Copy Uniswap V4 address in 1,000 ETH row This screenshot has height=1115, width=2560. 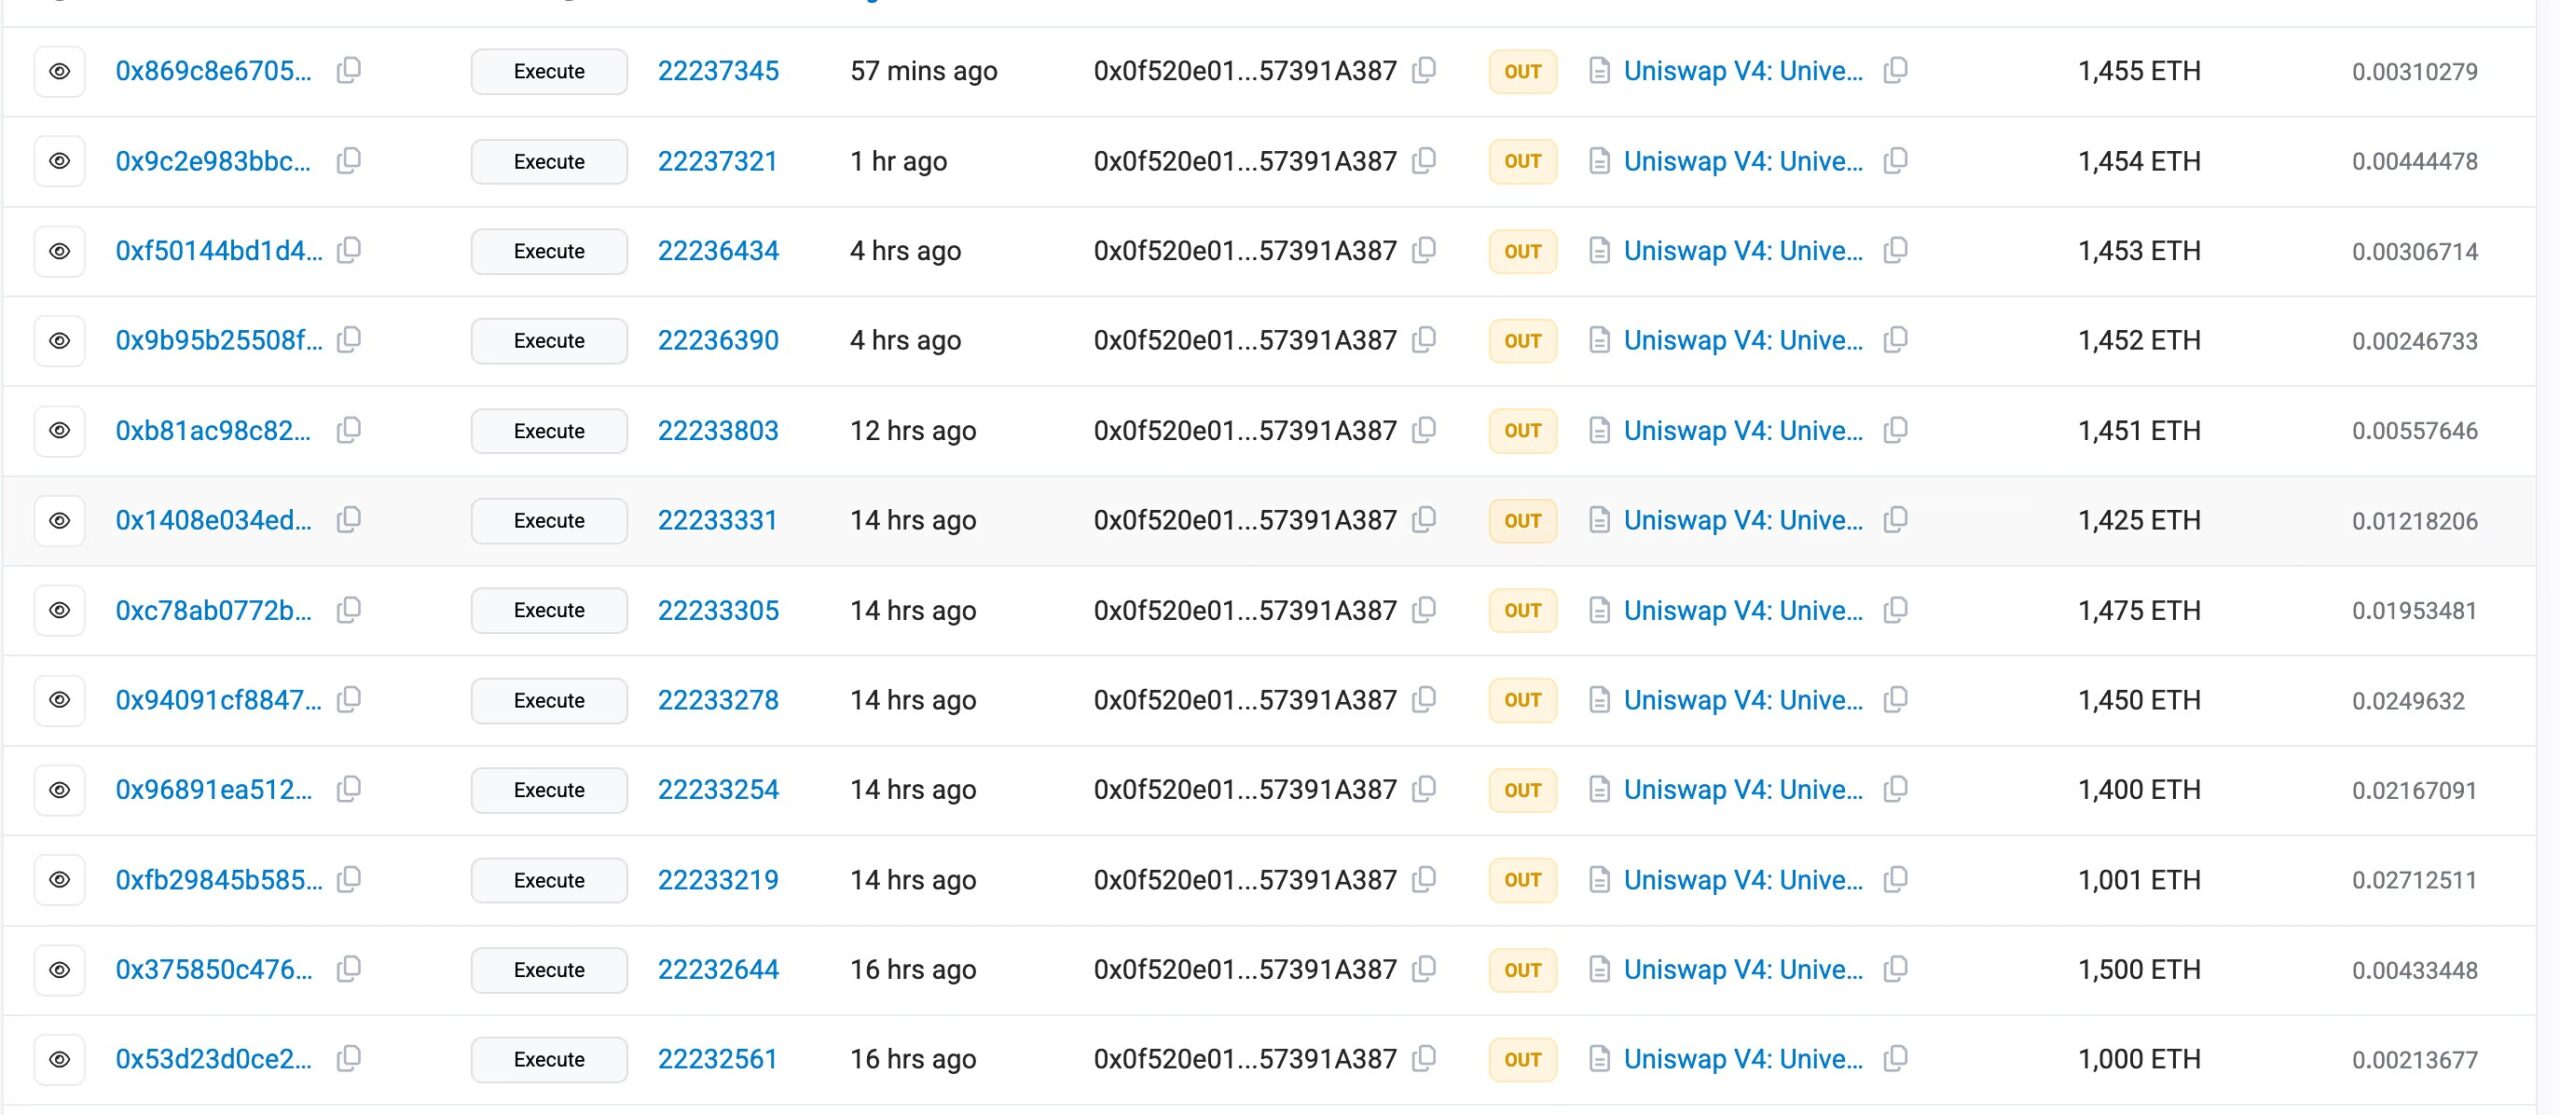pyautogui.click(x=1895, y=1058)
